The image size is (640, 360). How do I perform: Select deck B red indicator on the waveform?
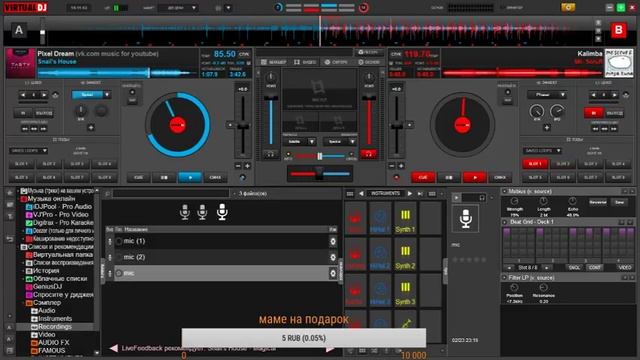pyautogui.click(x=619, y=30)
